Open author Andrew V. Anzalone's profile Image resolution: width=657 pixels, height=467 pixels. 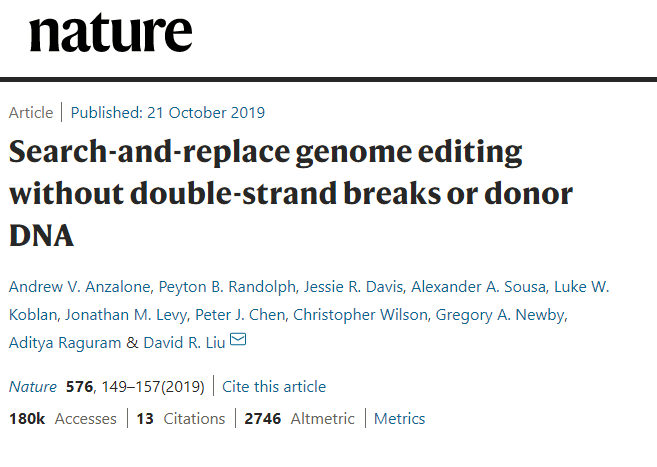click(80, 287)
